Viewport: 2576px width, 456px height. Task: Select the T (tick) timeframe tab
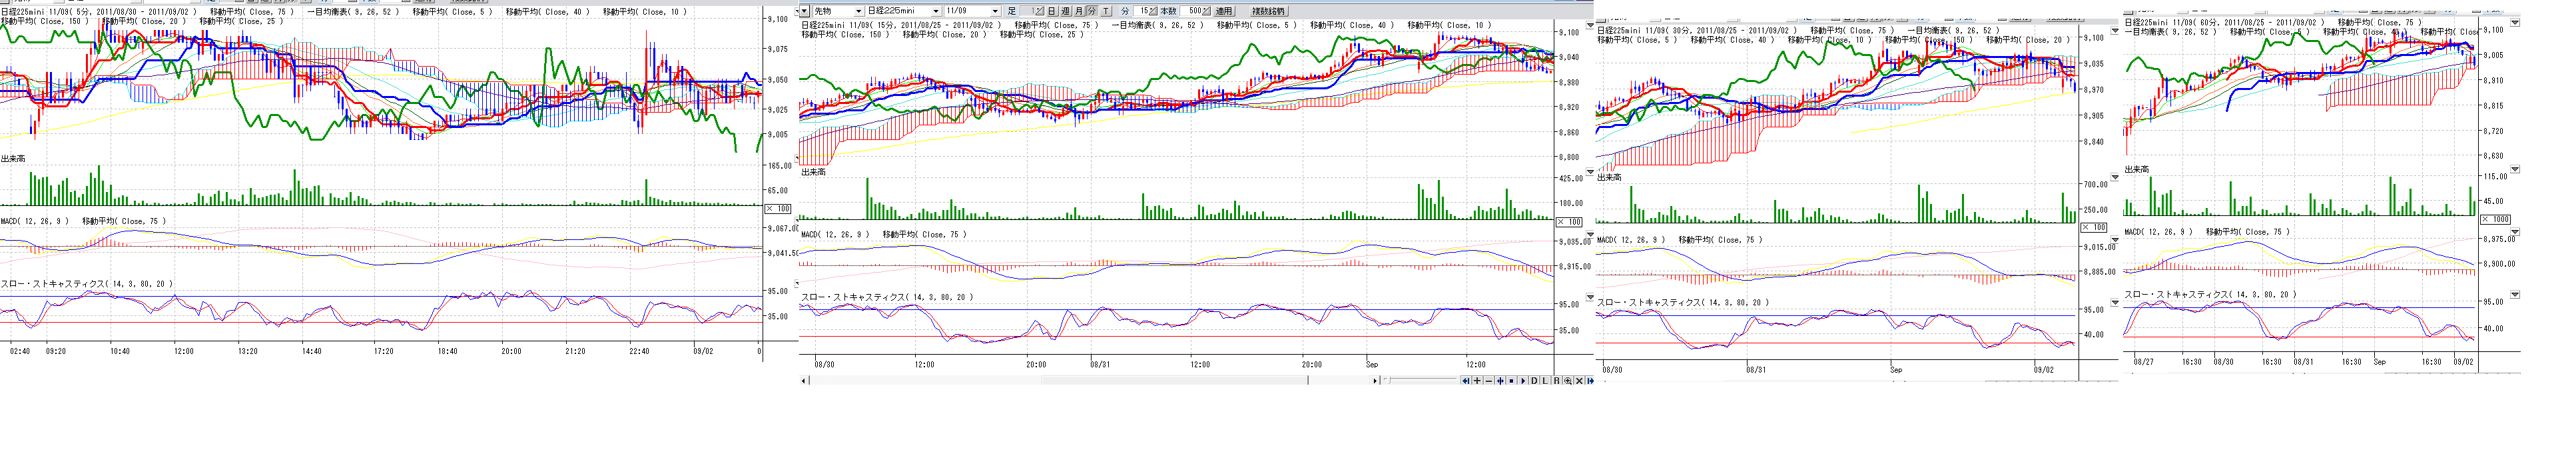(x=1105, y=11)
